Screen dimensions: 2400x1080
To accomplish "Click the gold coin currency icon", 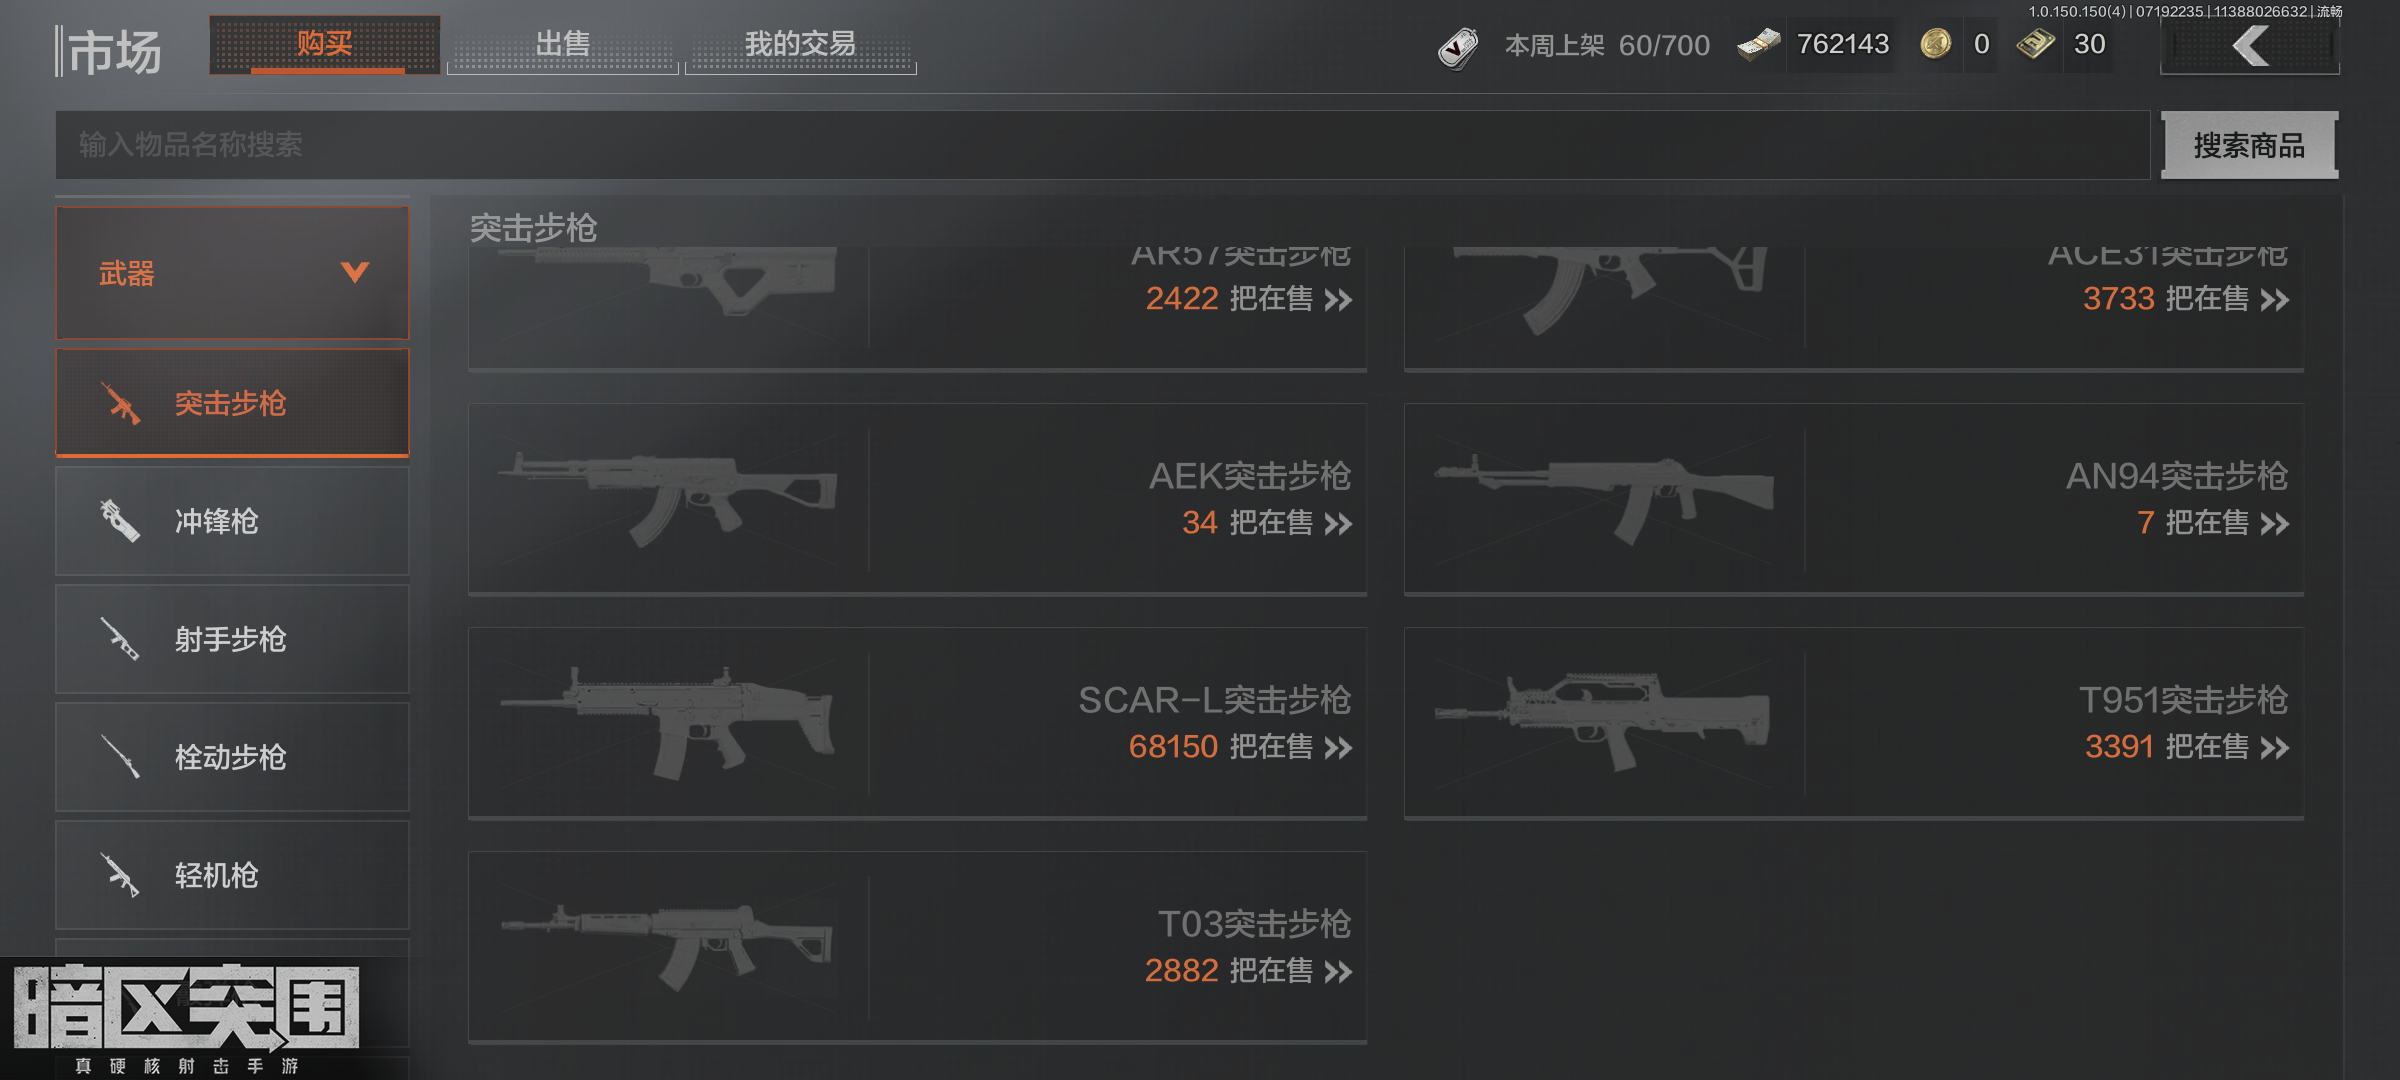I will pyautogui.click(x=1936, y=44).
